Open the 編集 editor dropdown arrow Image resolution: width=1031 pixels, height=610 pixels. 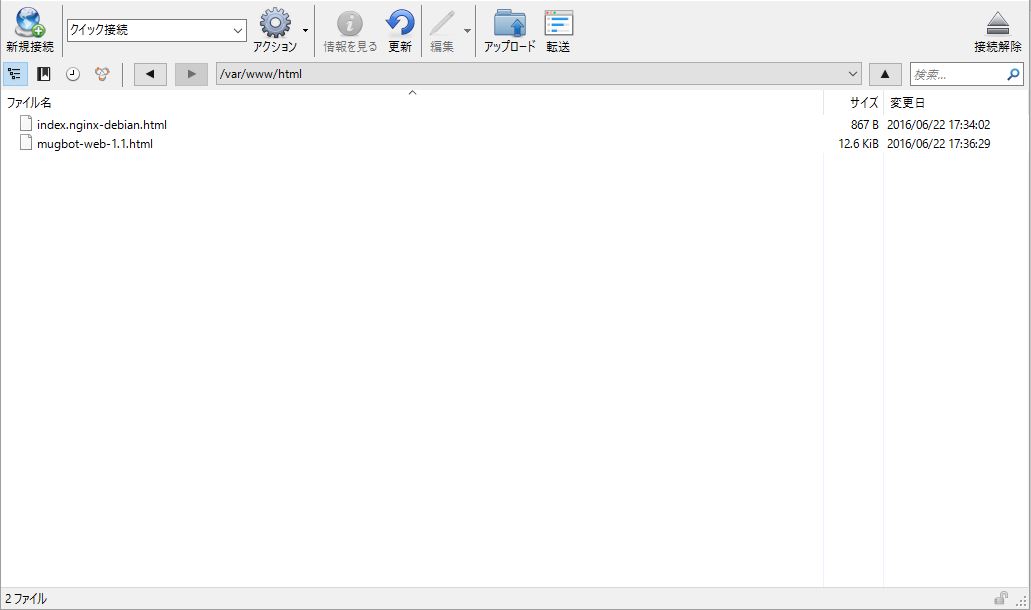point(467,30)
